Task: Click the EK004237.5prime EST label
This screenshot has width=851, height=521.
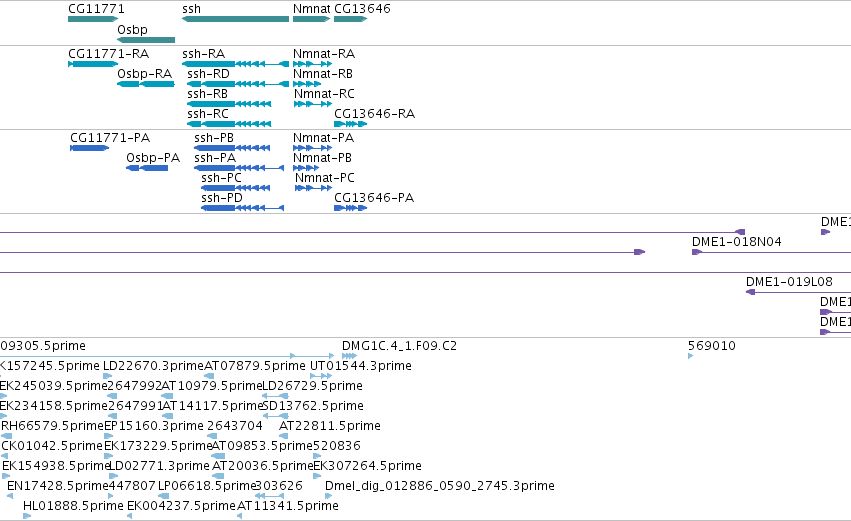Action: click(181, 507)
